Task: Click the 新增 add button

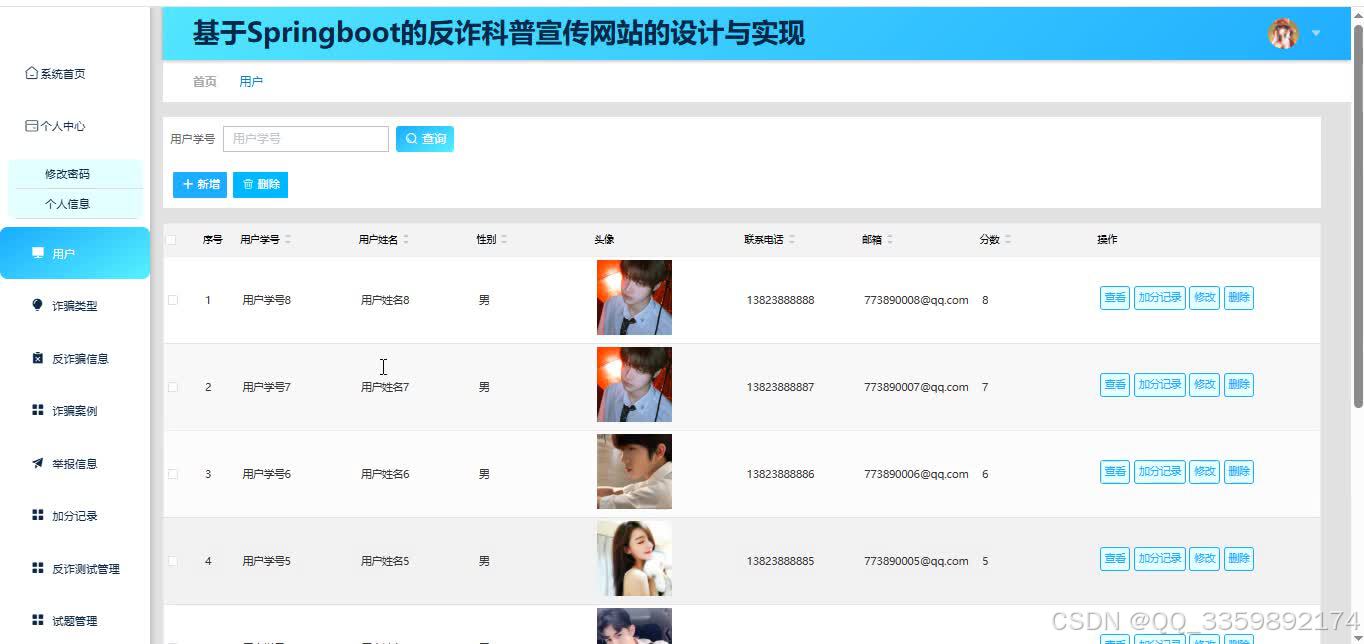Action: [x=200, y=184]
